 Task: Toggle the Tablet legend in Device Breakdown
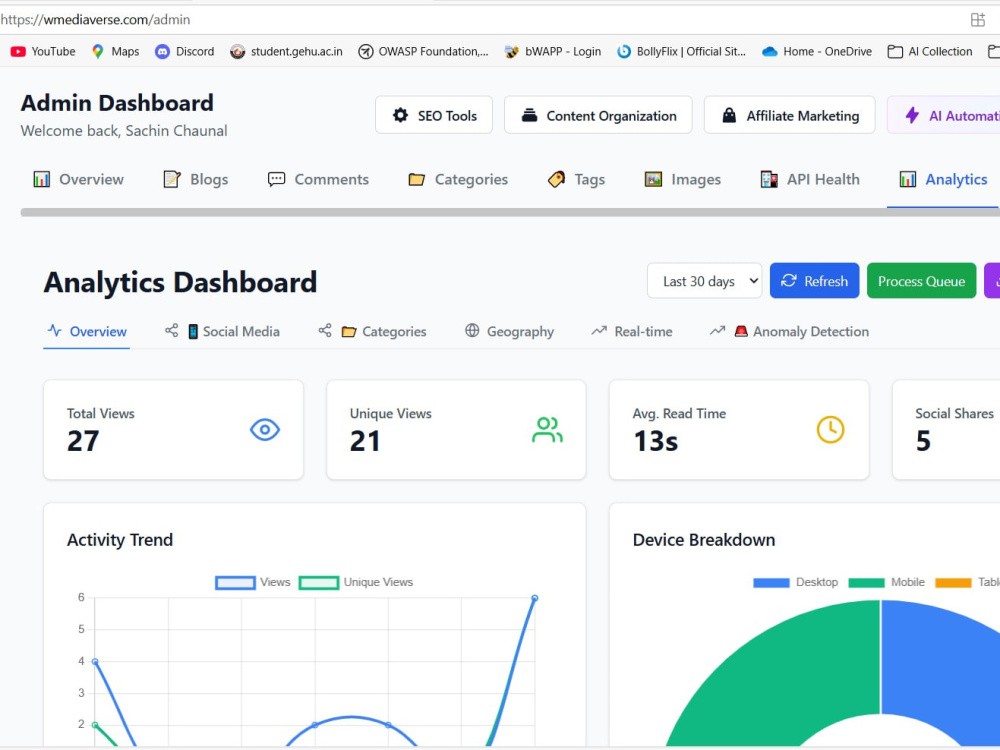[967, 582]
